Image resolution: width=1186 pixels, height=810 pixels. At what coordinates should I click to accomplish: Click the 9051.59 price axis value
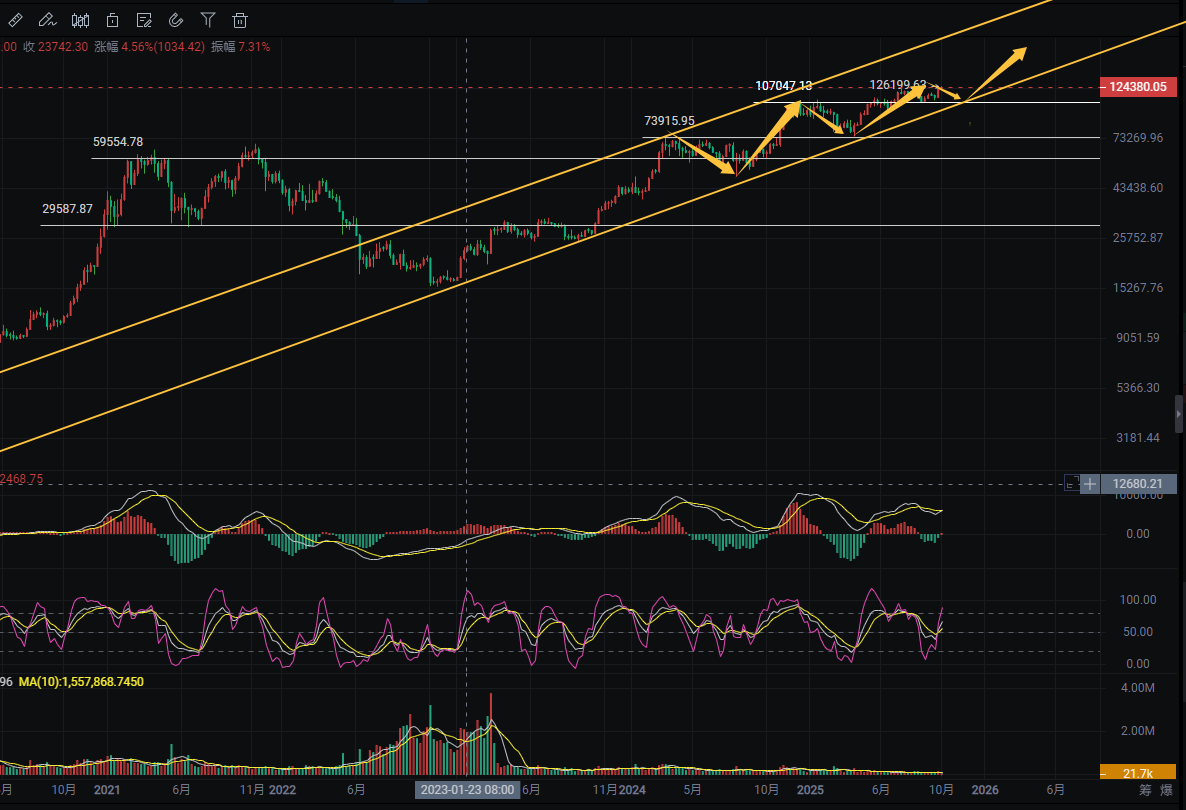click(x=1138, y=337)
